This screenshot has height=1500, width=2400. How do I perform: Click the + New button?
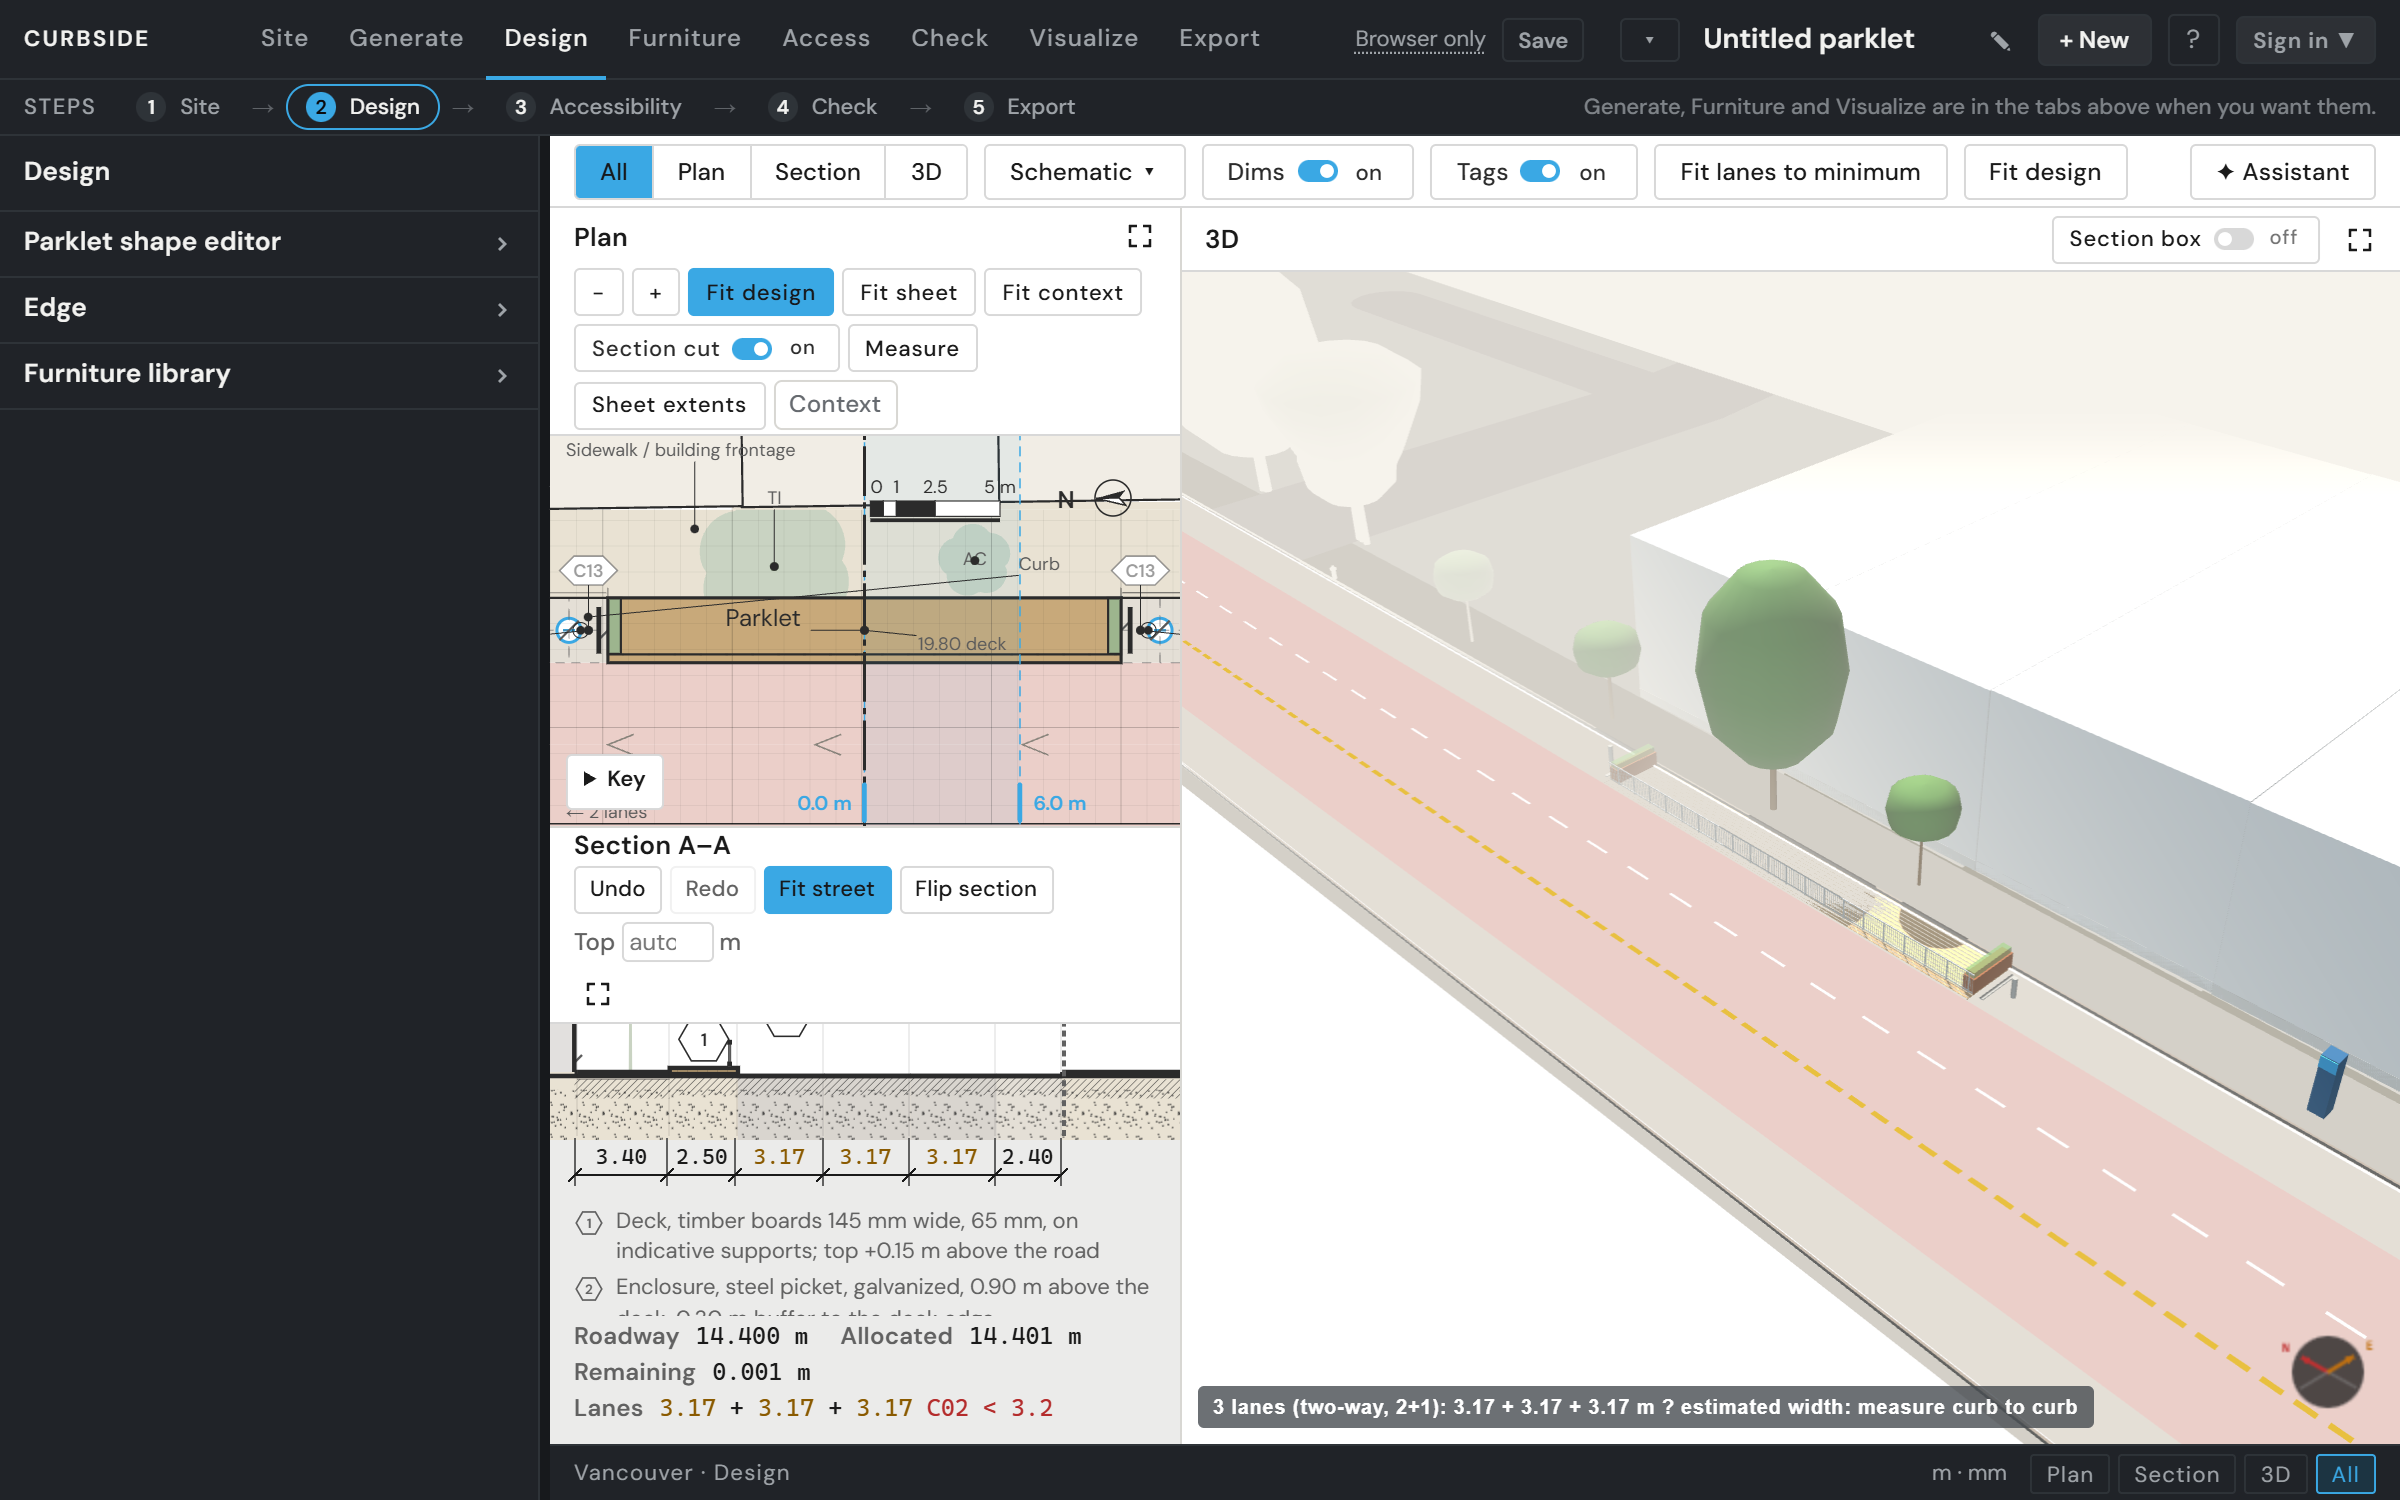point(2094,40)
